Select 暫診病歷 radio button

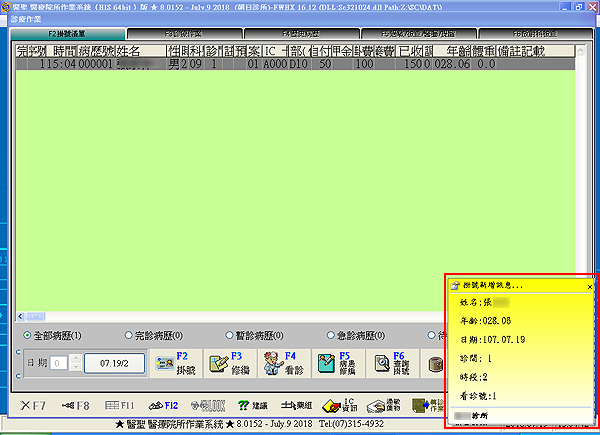pos(230,335)
